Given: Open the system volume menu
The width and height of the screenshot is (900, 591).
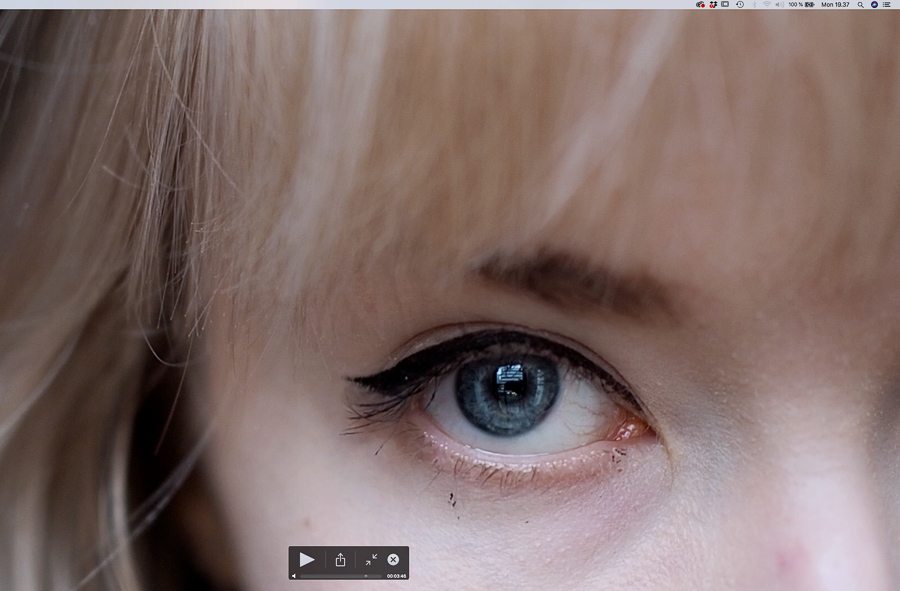Looking at the screenshot, I should (779, 5).
